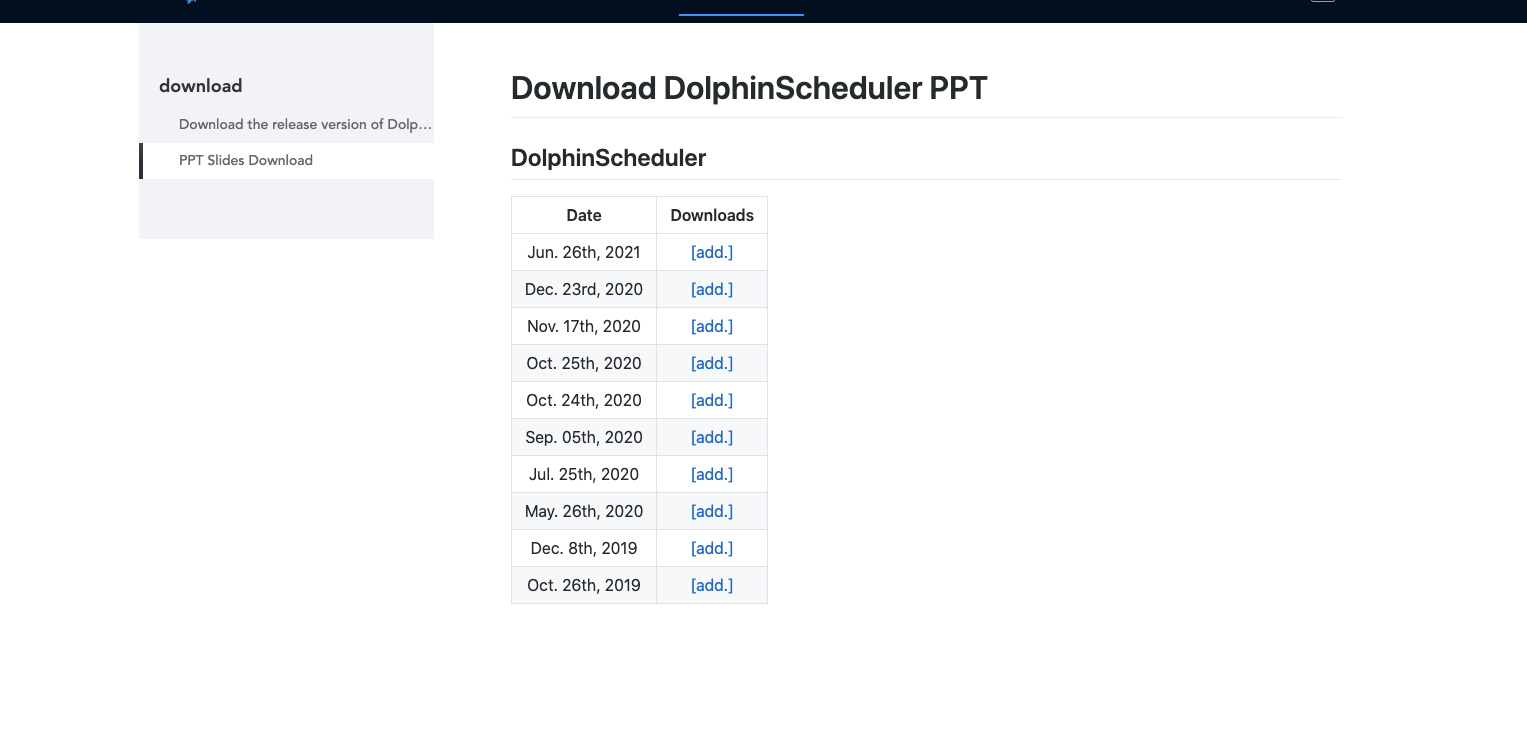Open the [add.] link for Oct. 24th, 2020
Image resolution: width=1527 pixels, height=740 pixels.
(712, 400)
